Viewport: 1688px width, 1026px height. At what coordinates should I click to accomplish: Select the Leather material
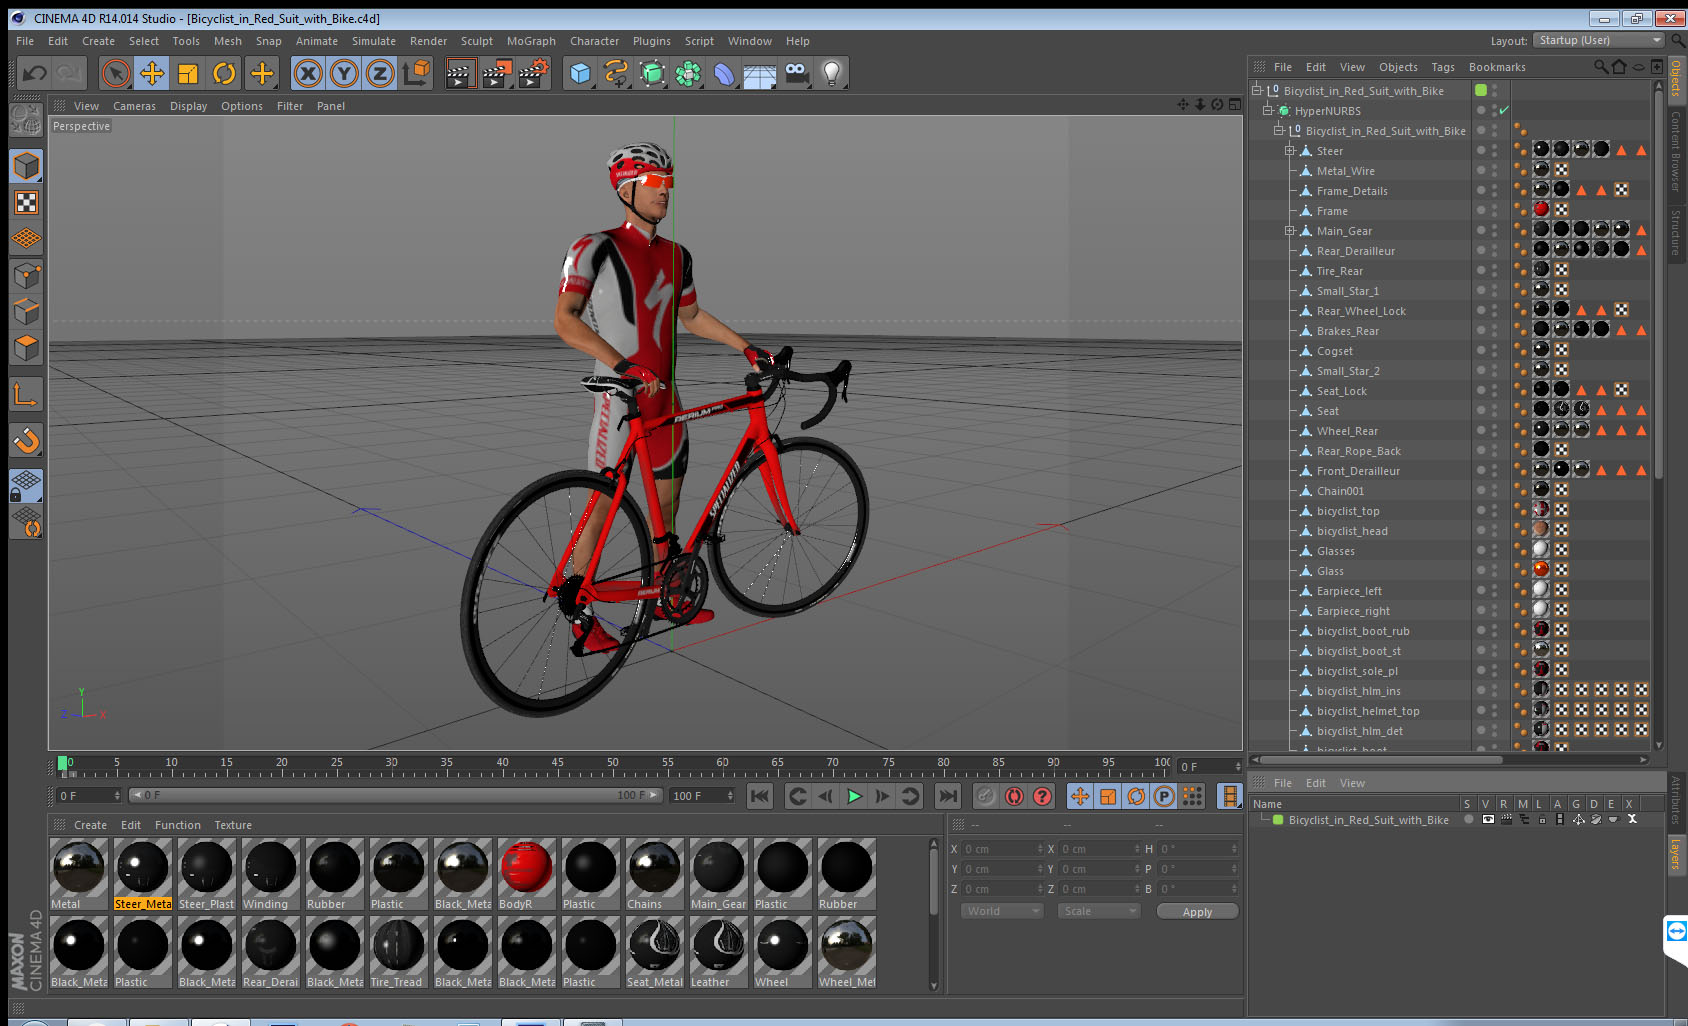(718, 953)
